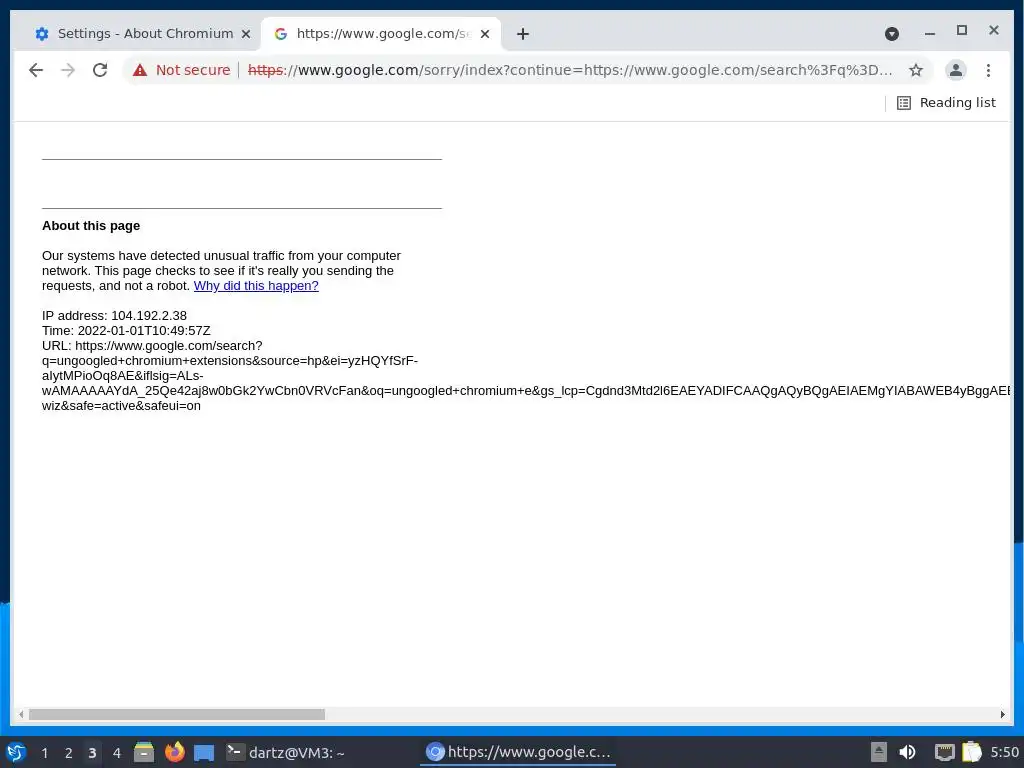
Task: Close the google.com tab
Action: (485, 34)
